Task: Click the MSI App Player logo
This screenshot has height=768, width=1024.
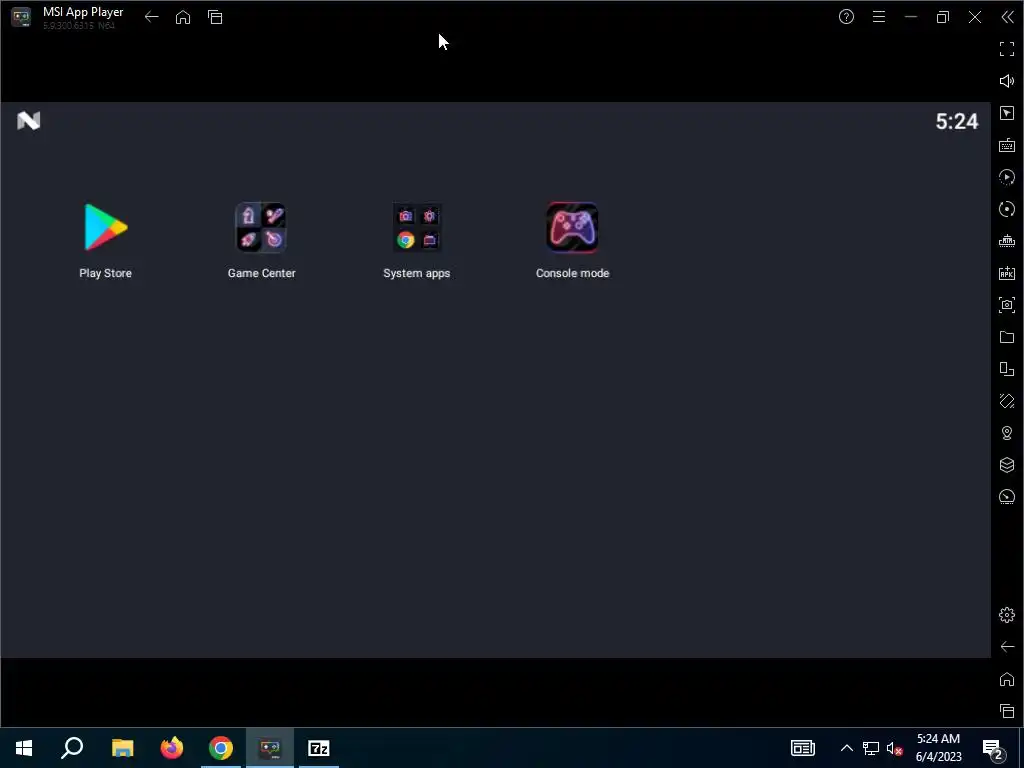Action: 21,17
